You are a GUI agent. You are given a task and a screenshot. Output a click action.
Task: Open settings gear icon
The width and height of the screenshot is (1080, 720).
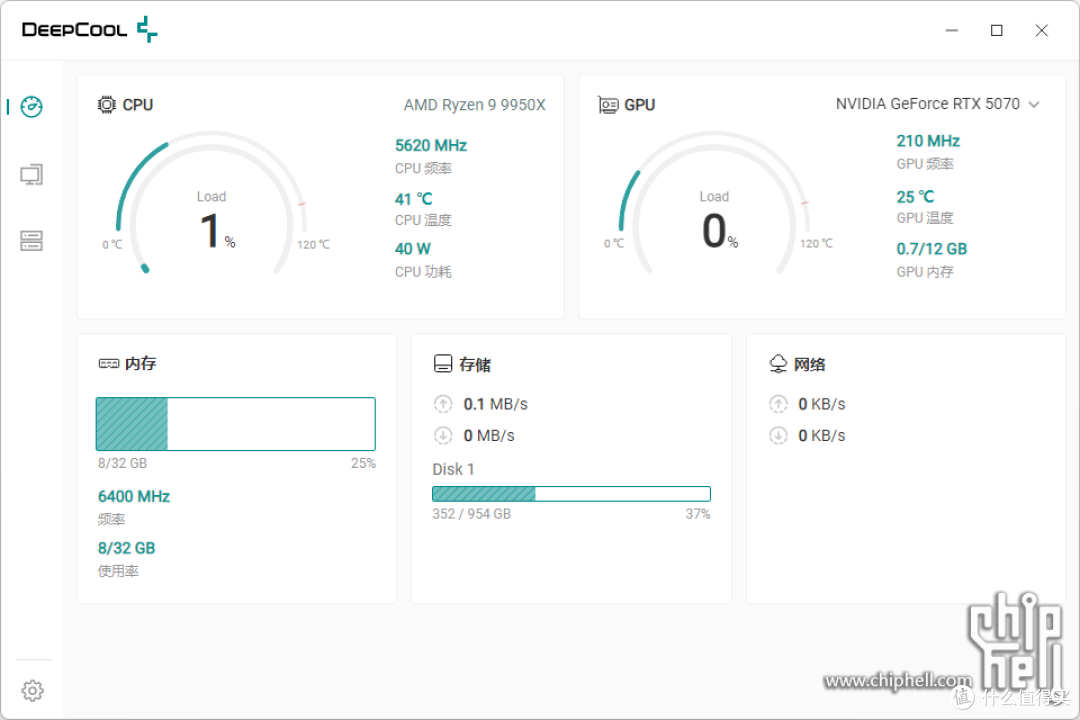click(x=32, y=690)
